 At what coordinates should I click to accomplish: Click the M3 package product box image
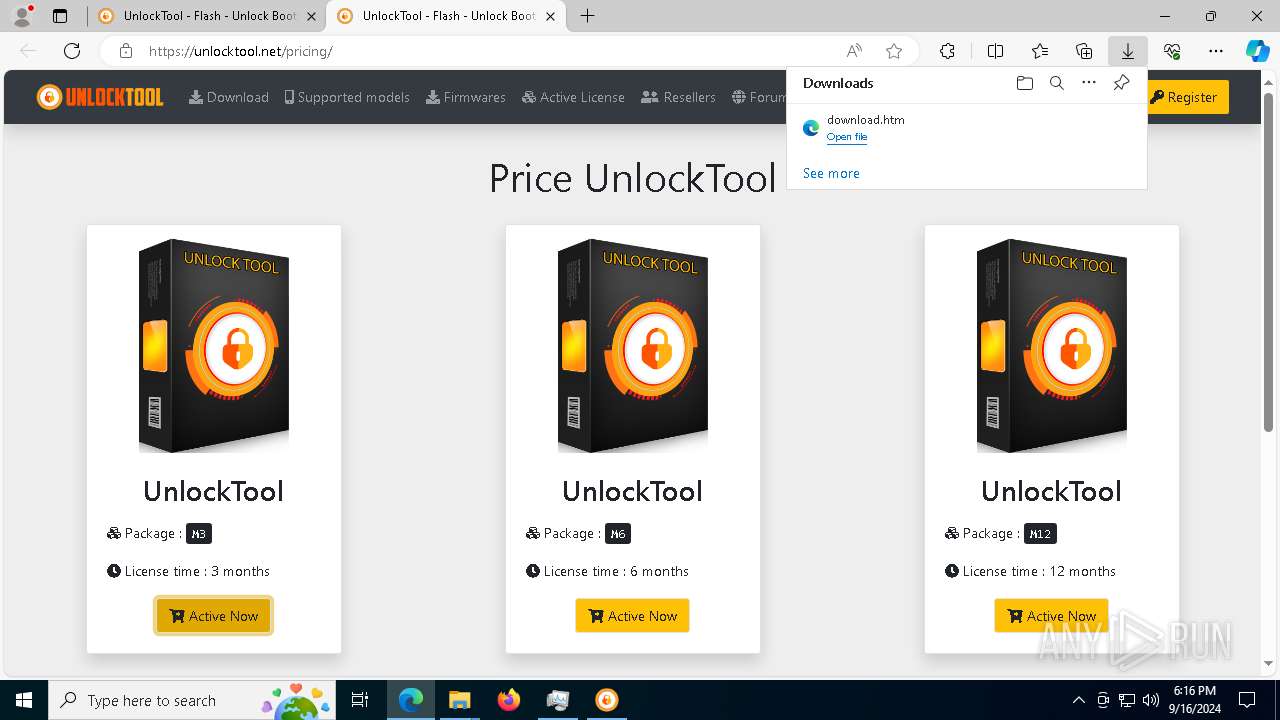(214, 345)
